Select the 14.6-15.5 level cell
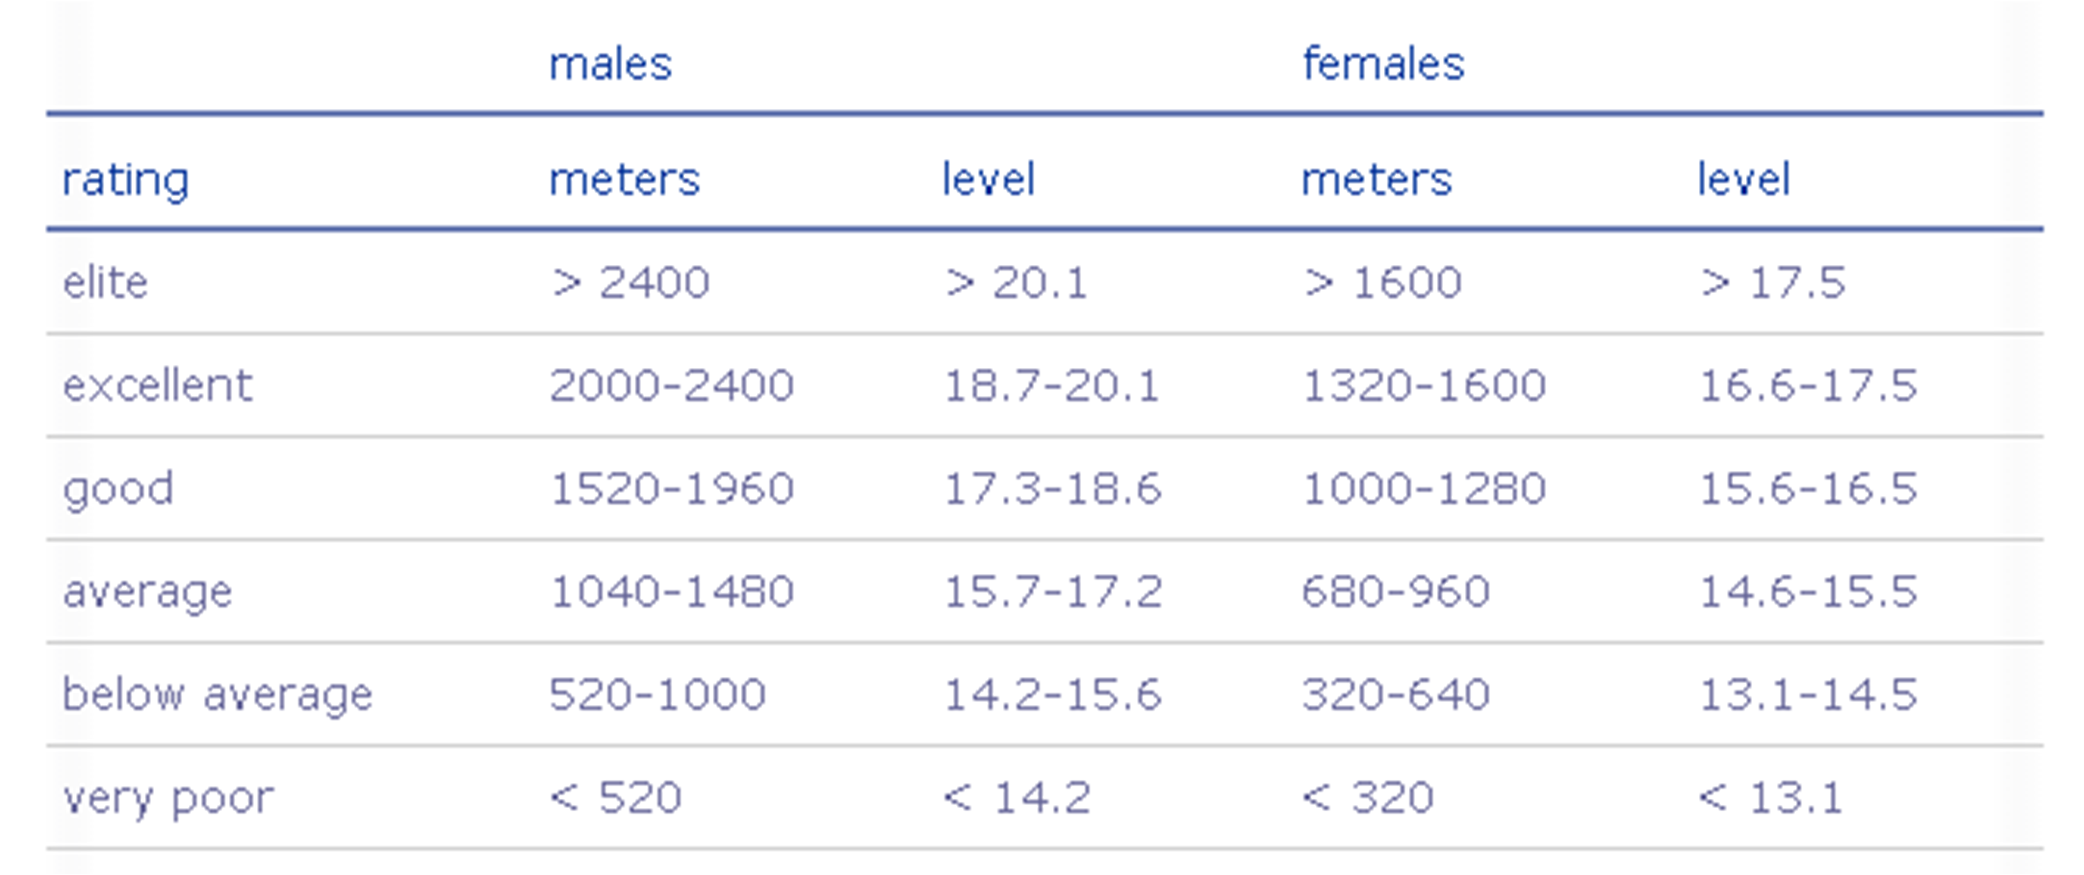Viewport: 2084px width, 875px height. 1808,592
